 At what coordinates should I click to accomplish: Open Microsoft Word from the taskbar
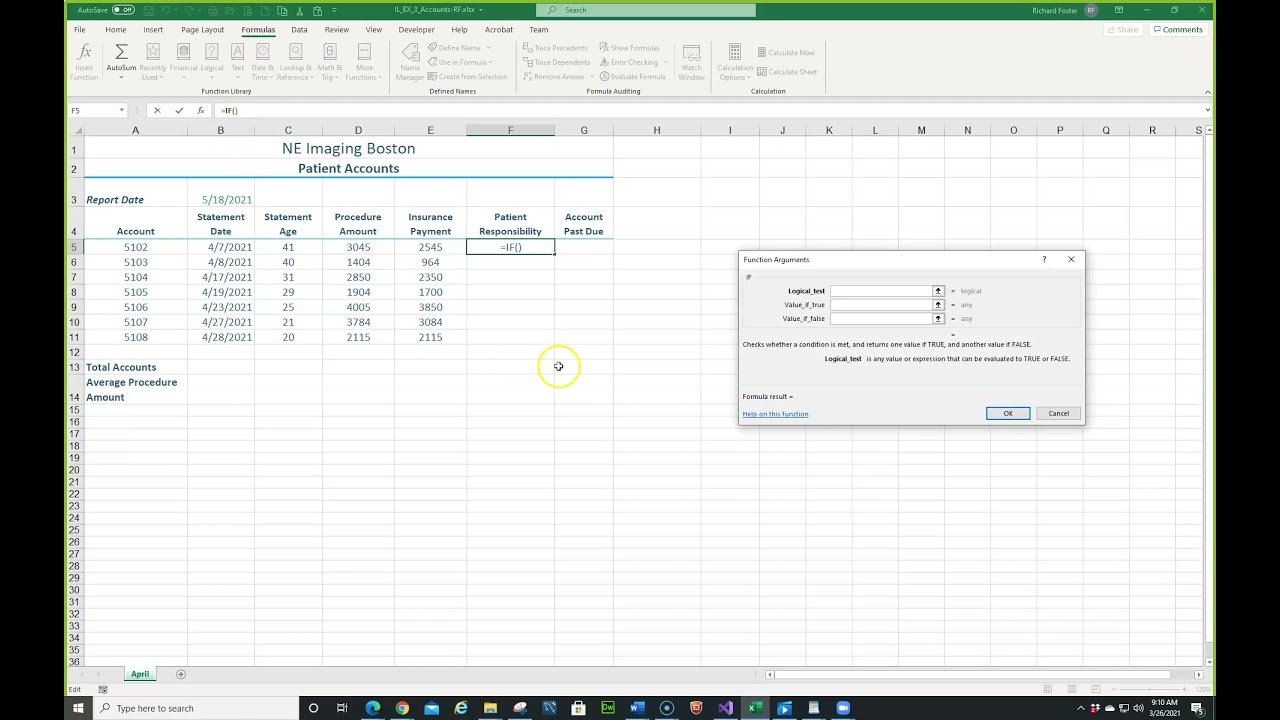637,708
